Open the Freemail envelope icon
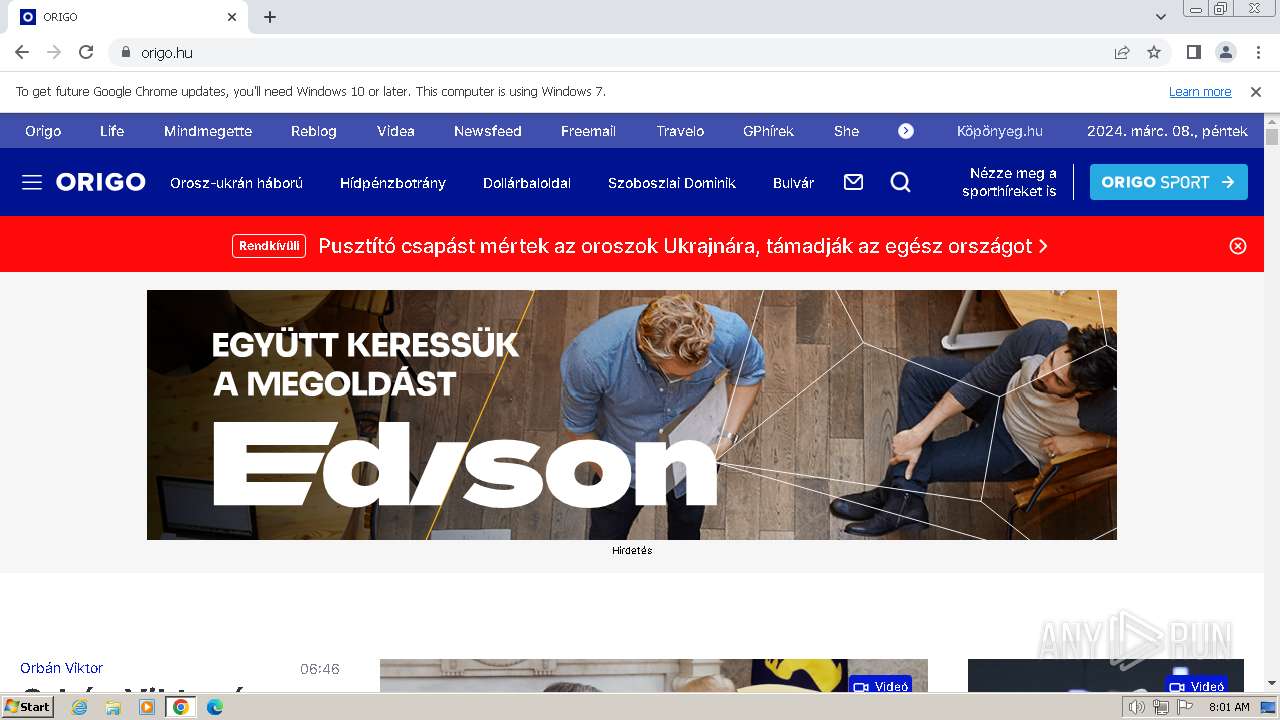Image resolution: width=1280 pixels, height=720 pixels. click(x=853, y=182)
